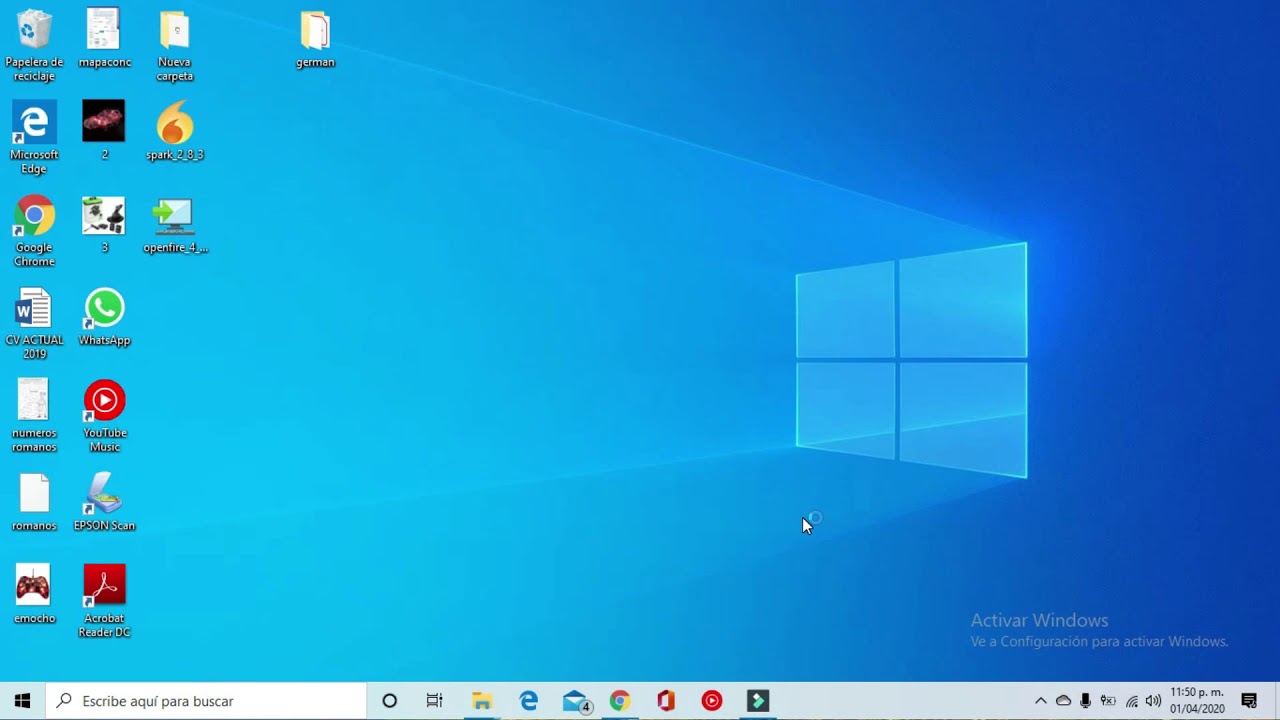Select the WhatsApp desktop shortcut

point(104,317)
